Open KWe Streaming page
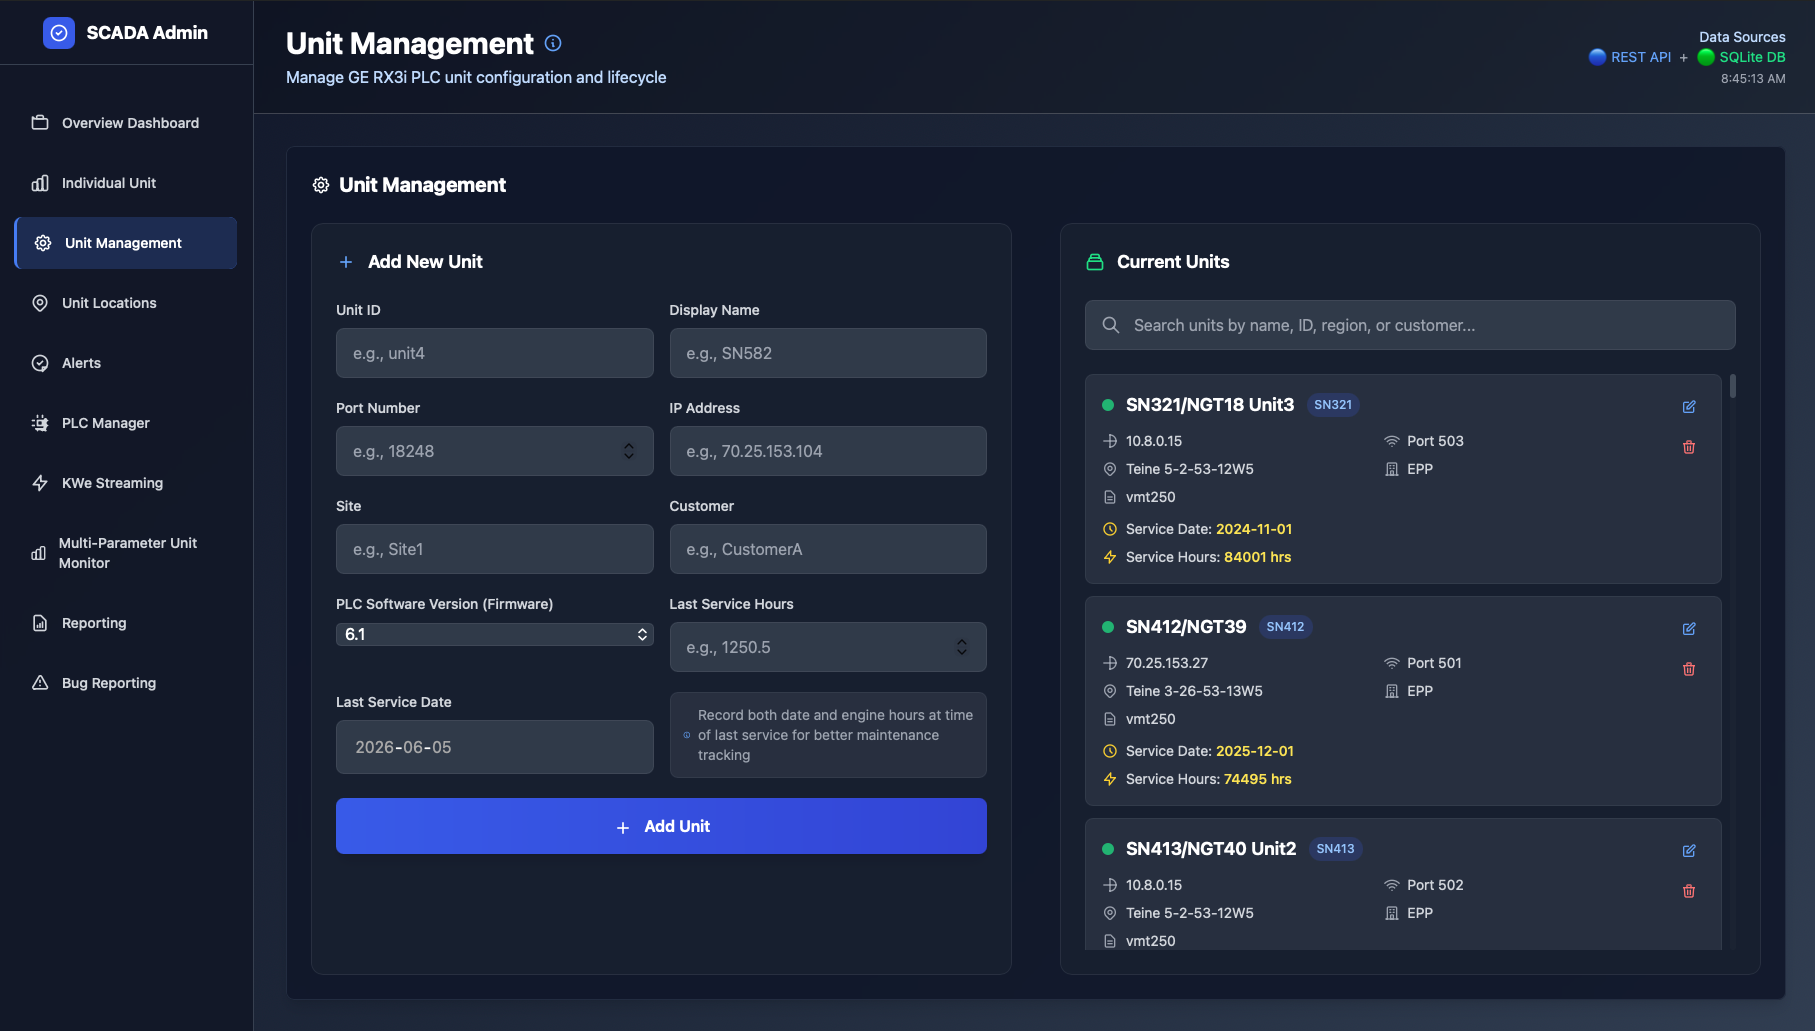 (x=126, y=483)
